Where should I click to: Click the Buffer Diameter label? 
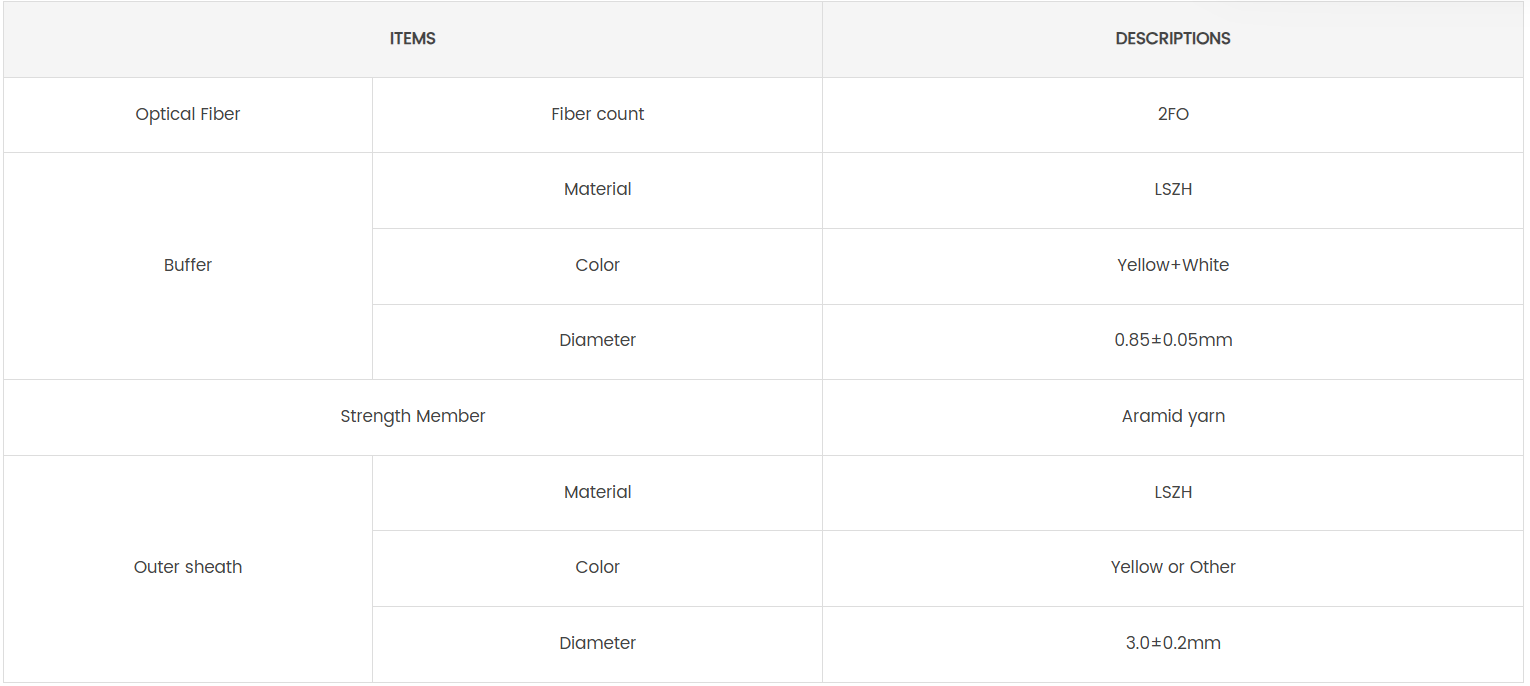point(597,340)
